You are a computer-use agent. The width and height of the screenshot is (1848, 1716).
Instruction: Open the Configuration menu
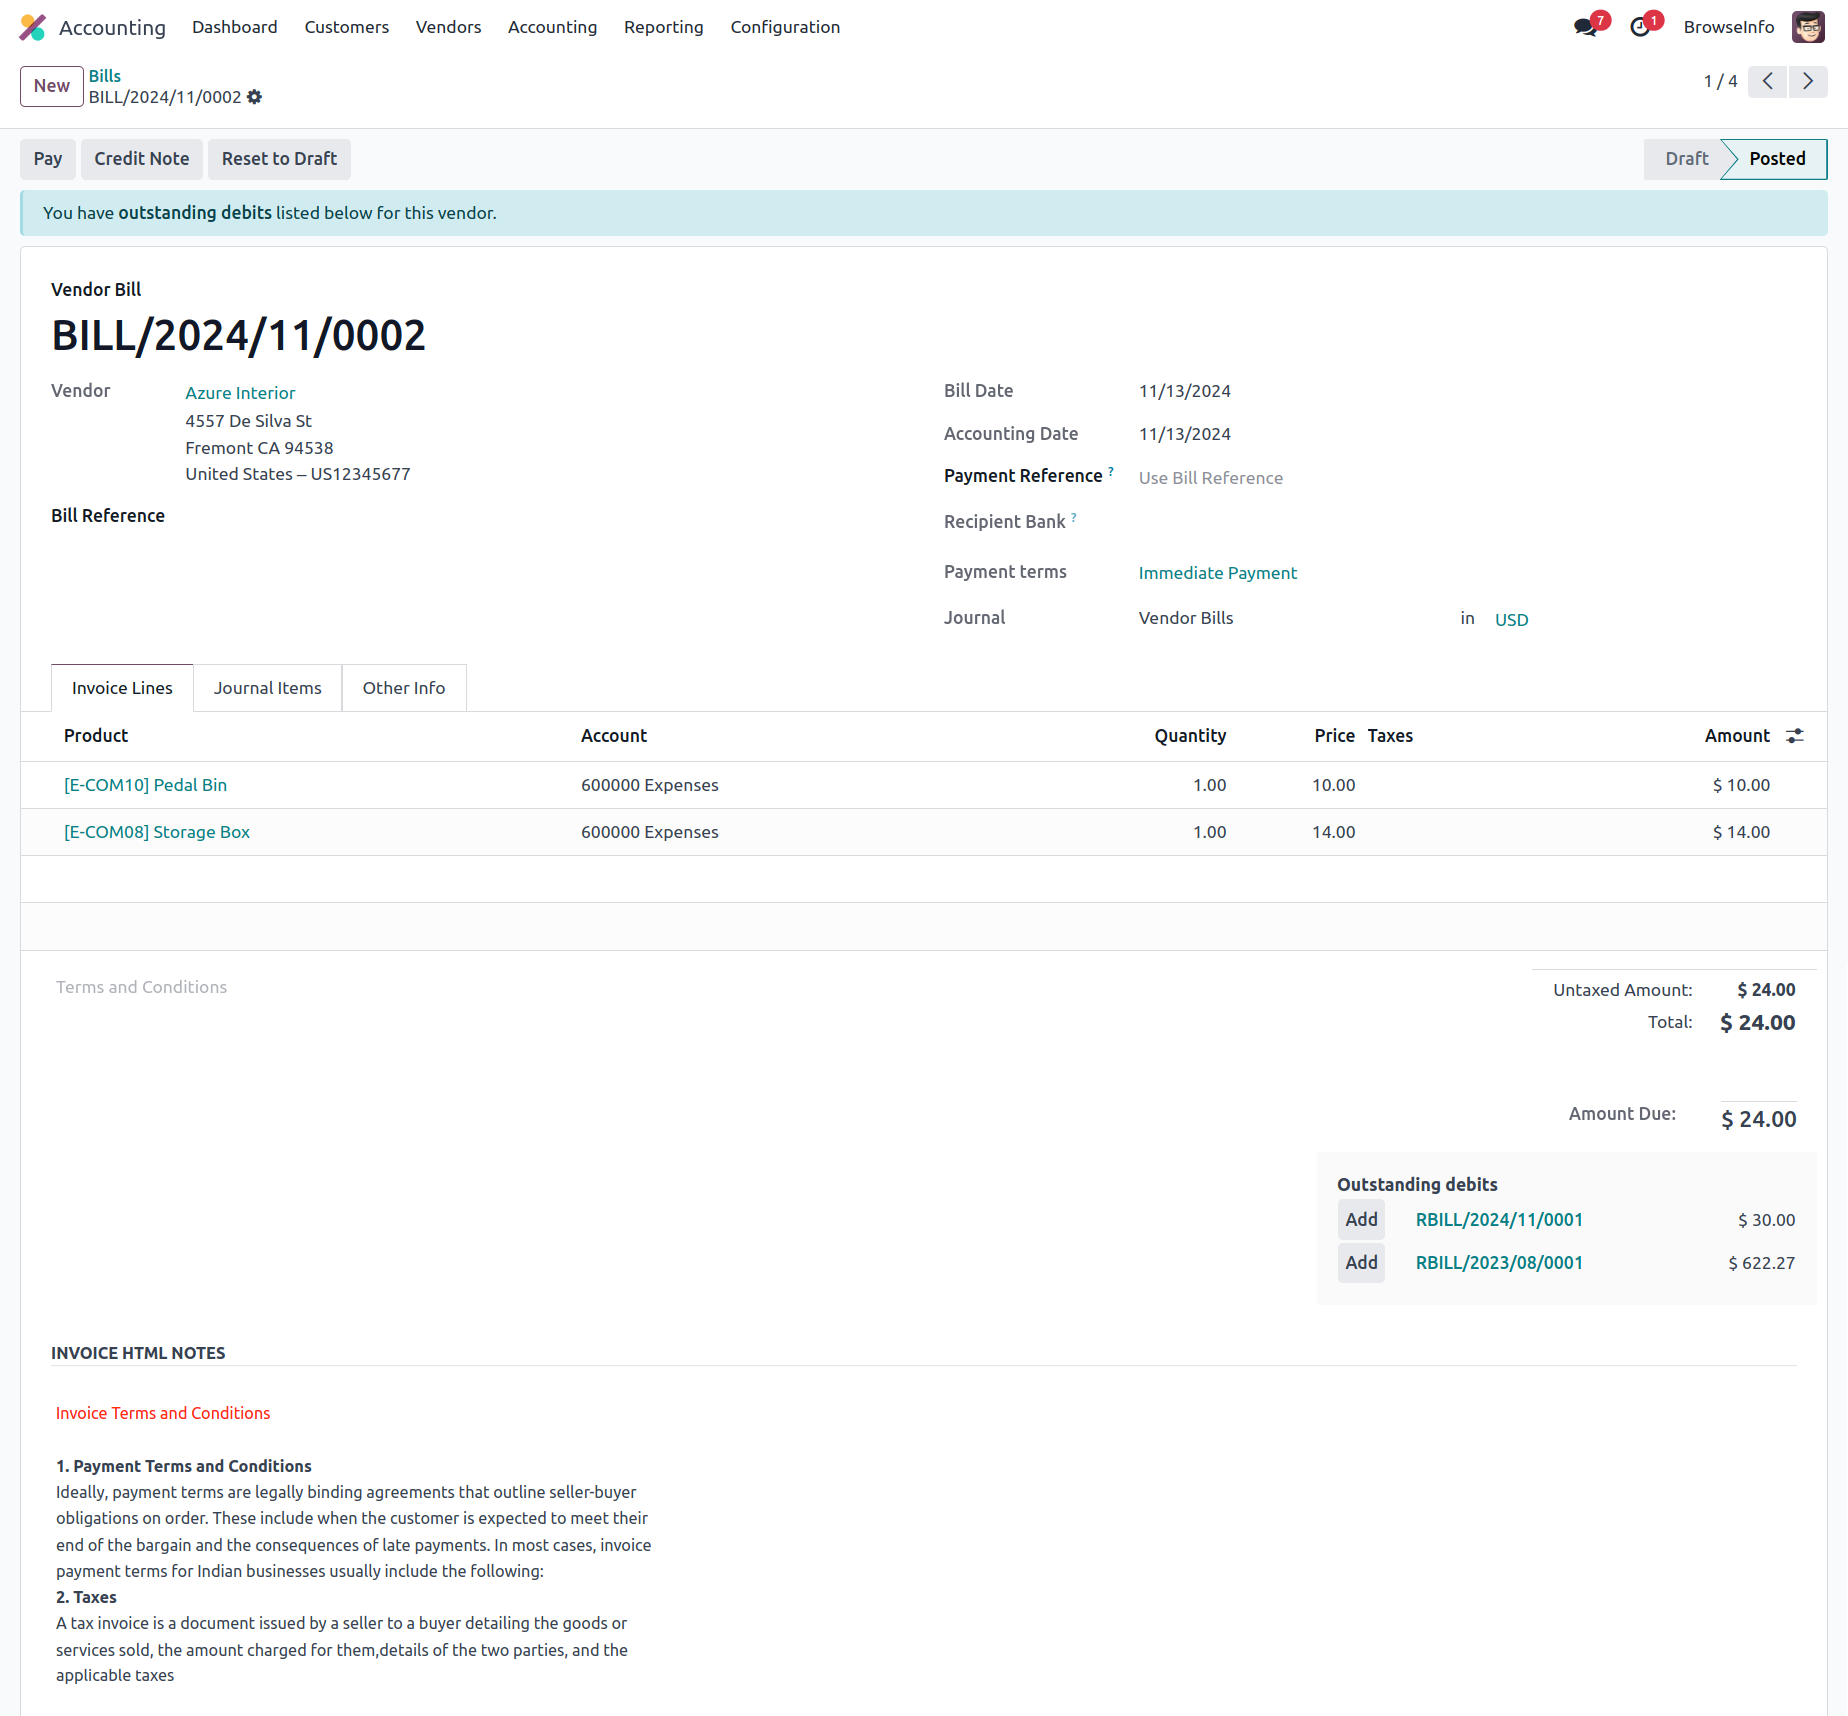tap(784, 27)
